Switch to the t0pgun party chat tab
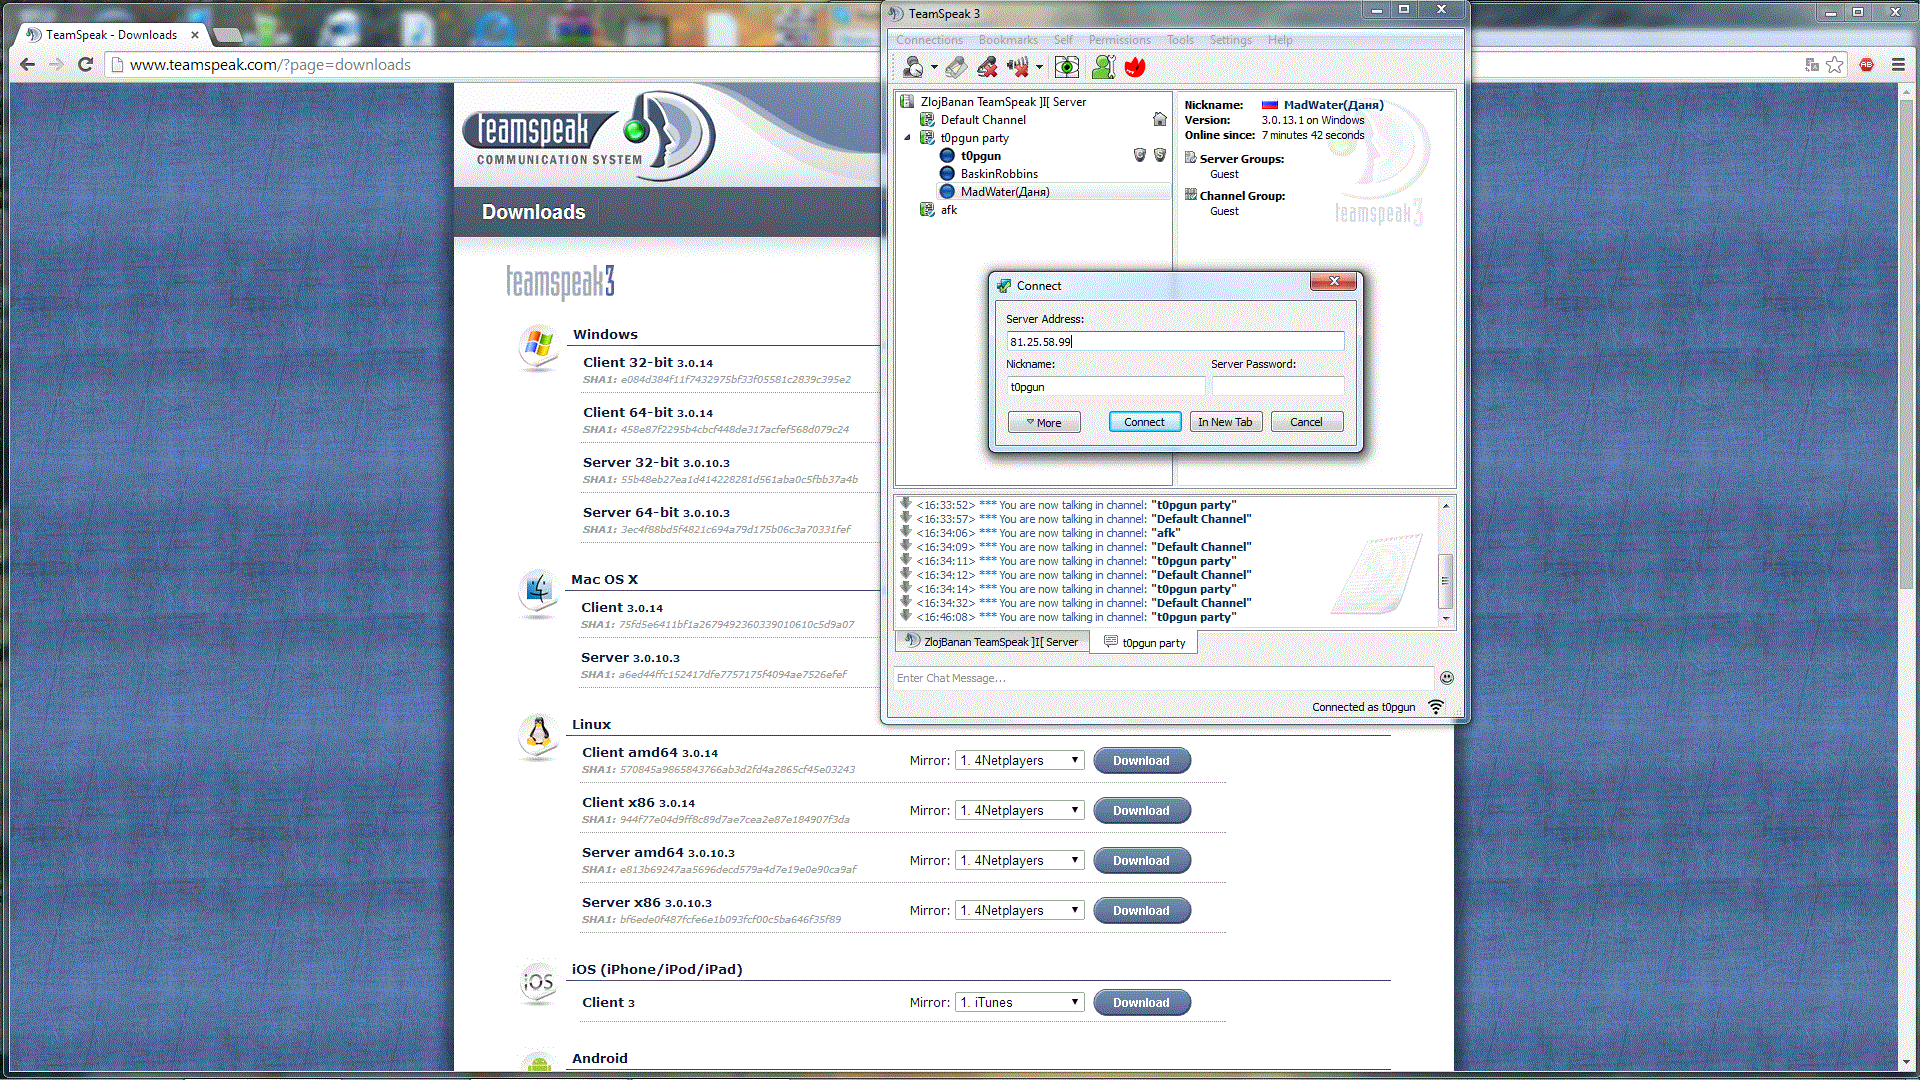 pos(1145,643)
